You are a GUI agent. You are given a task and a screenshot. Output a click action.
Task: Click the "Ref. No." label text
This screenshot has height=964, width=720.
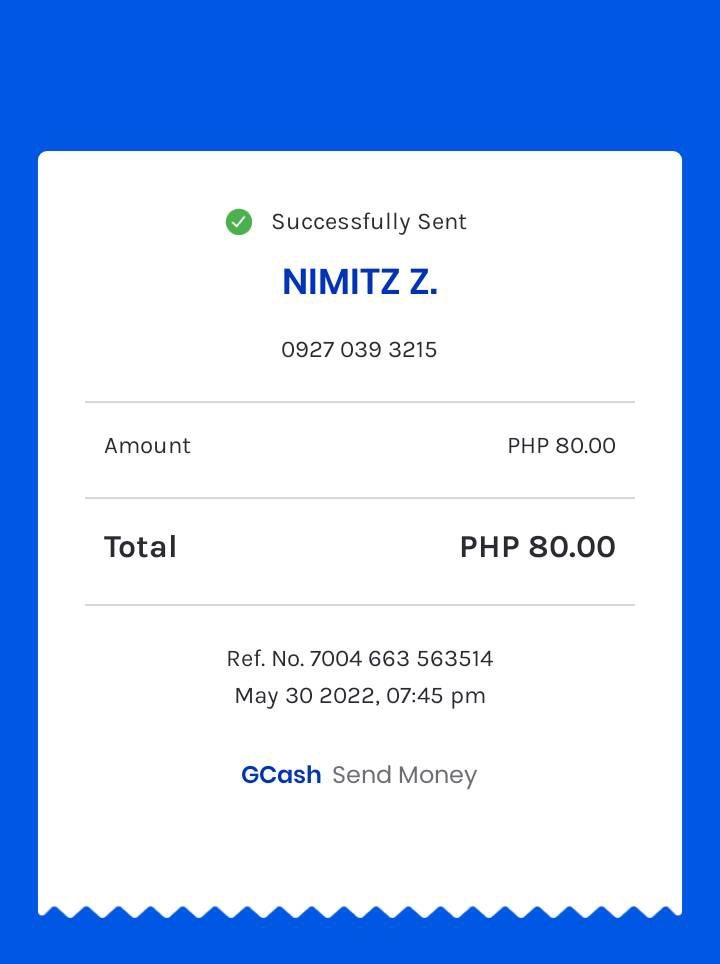point(265,659)
